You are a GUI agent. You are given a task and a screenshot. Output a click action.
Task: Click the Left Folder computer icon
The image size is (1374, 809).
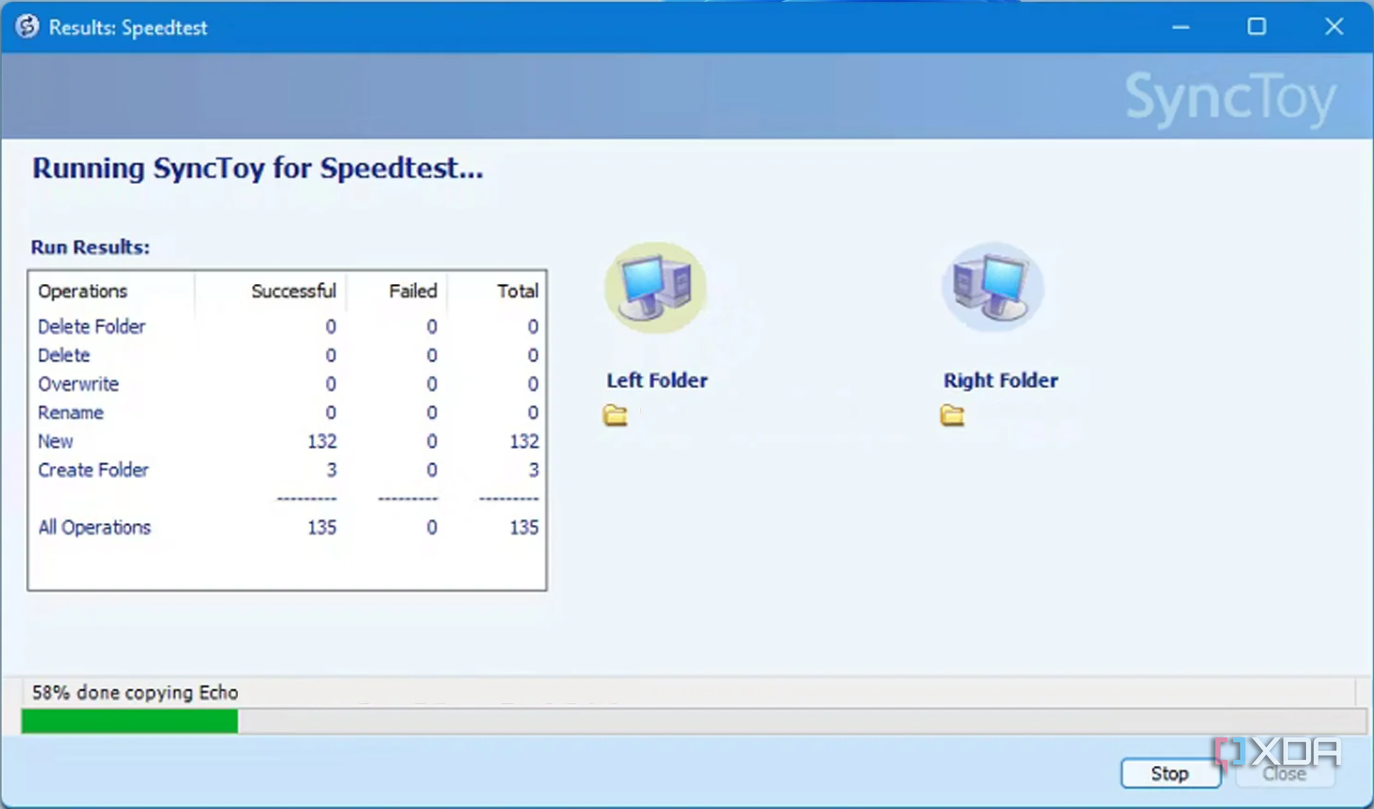655,285
